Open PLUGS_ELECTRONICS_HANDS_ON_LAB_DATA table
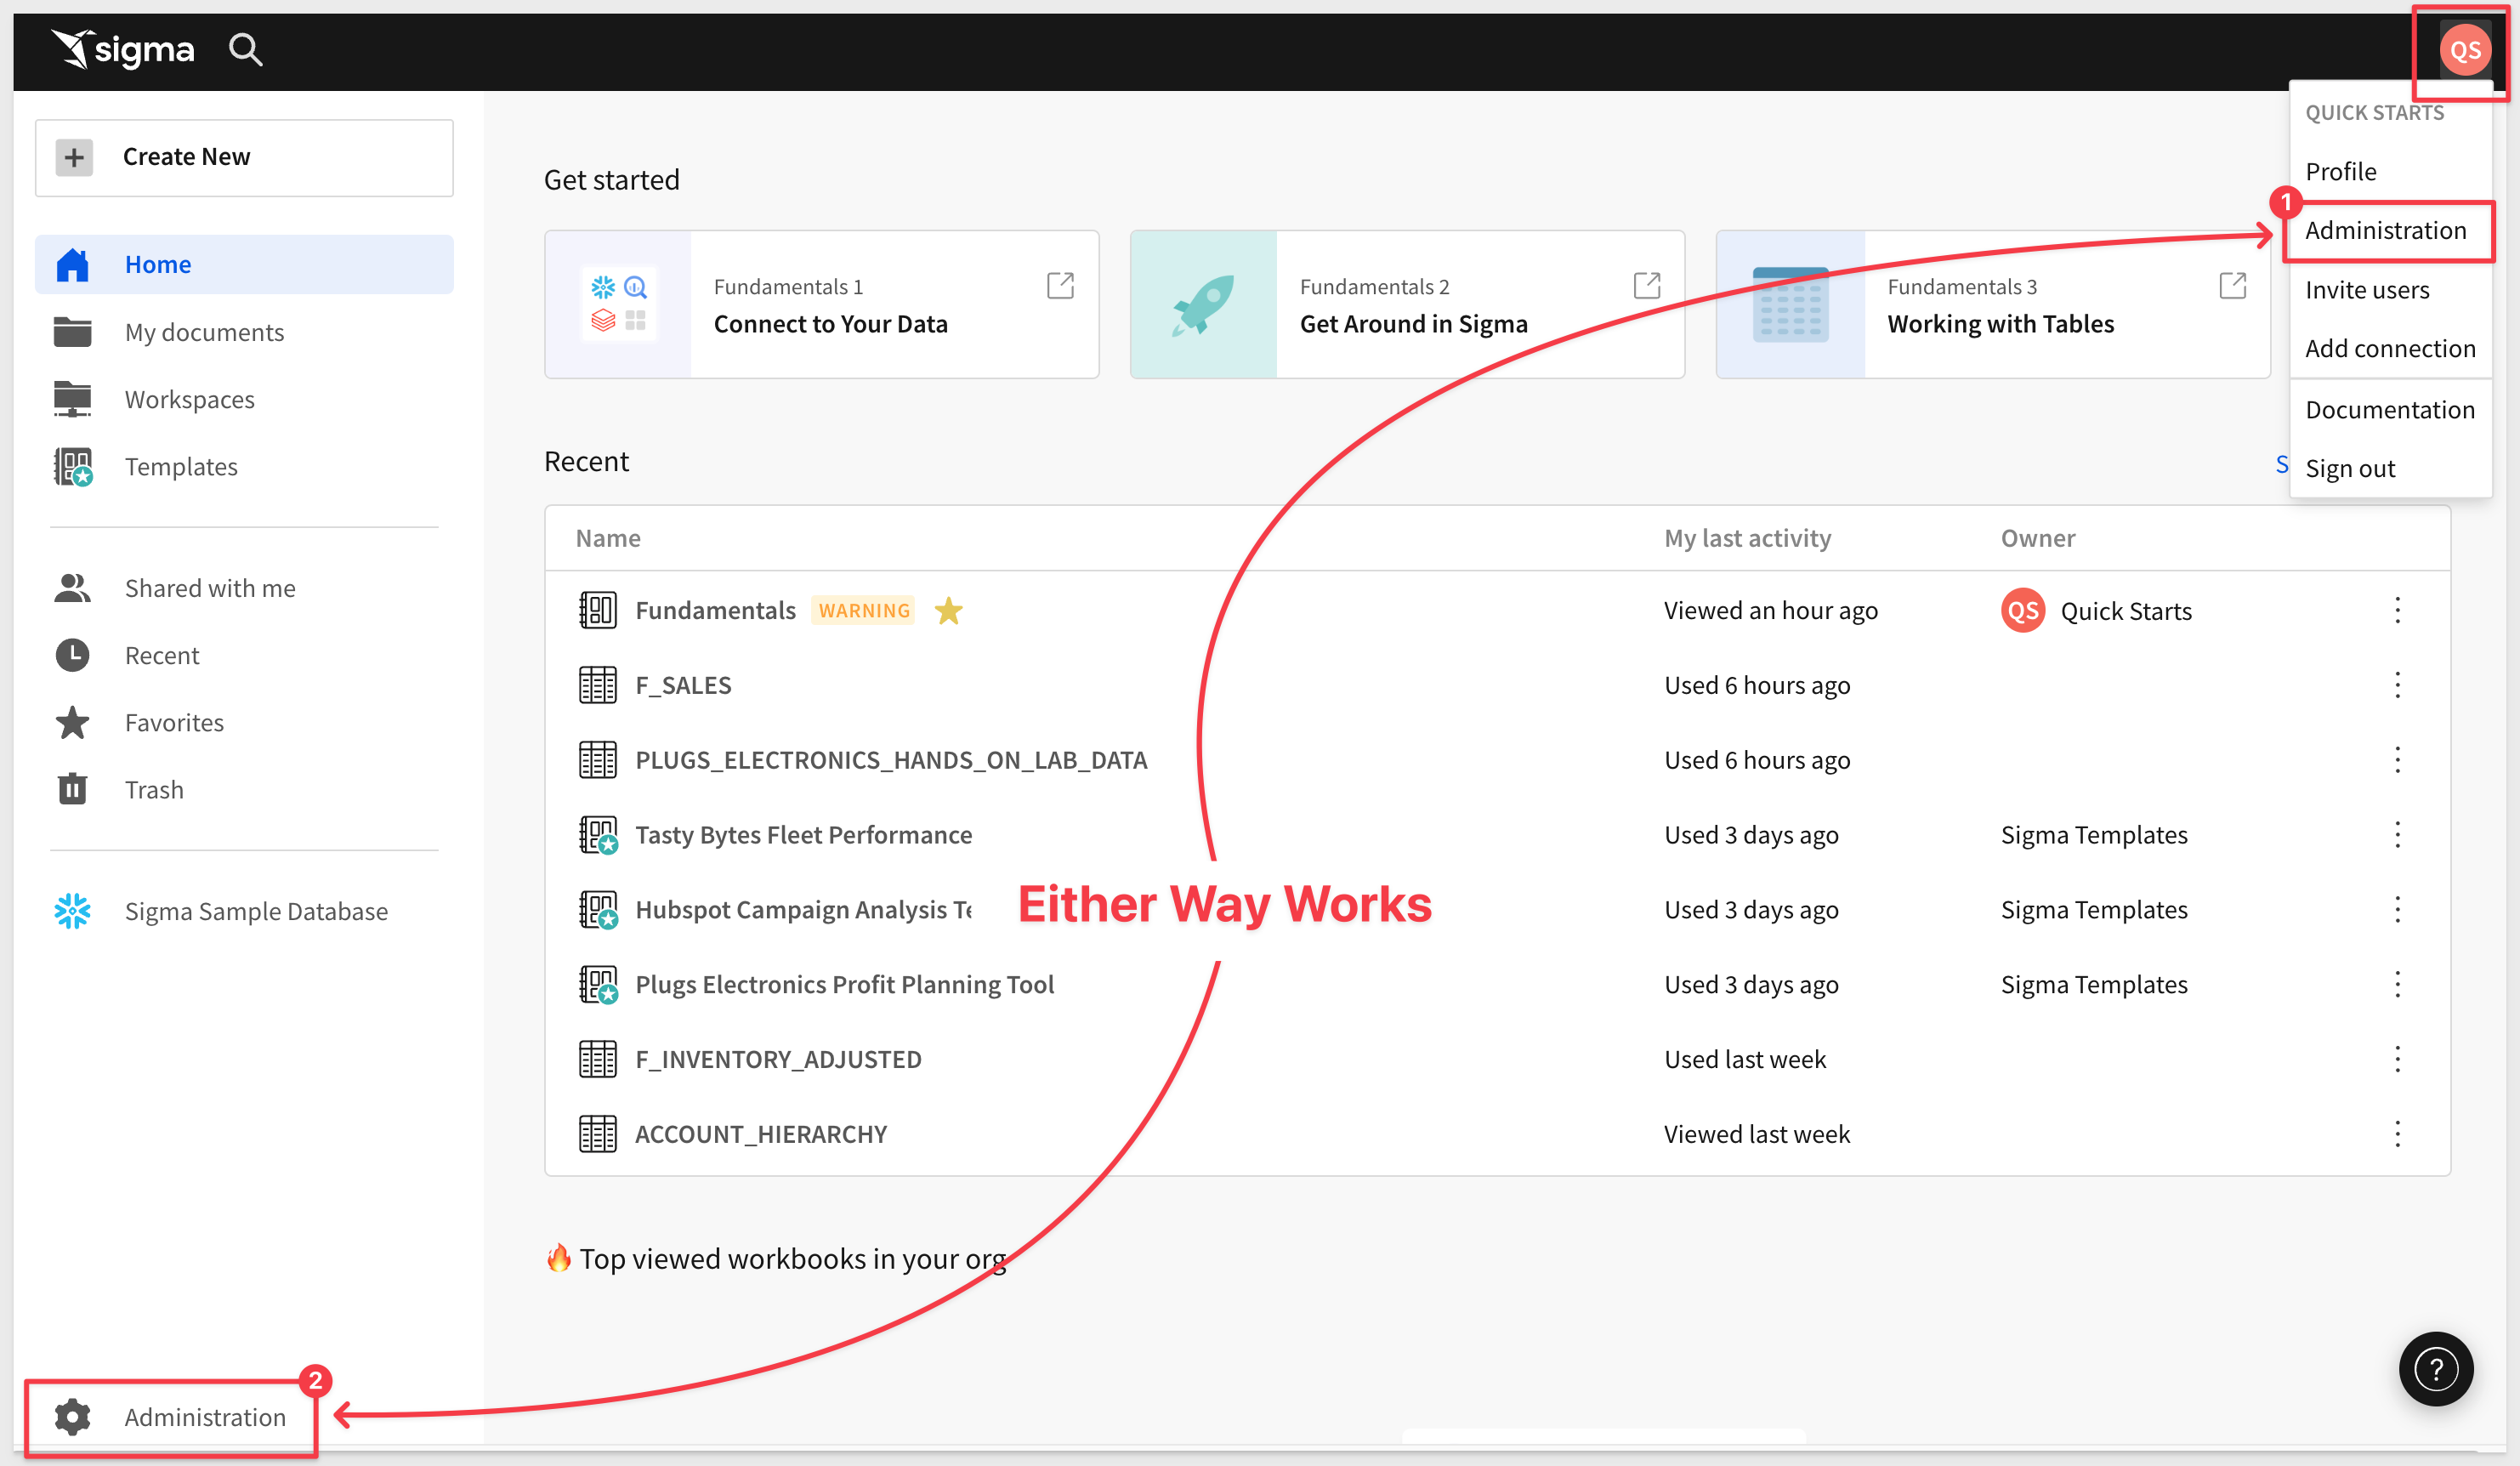Image resolution: width=2520 pixels, height=1466 pixels. coord(1497,760)
